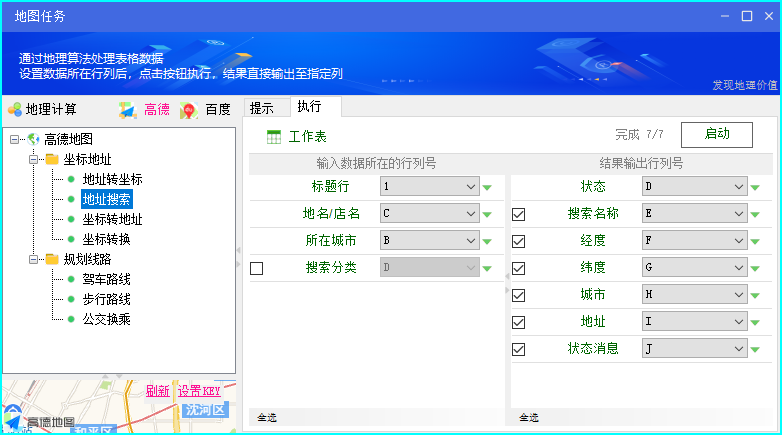Open the 所在城市 column dropdown
Viewport: 782px width, 435px height.
tap(429, 240)
